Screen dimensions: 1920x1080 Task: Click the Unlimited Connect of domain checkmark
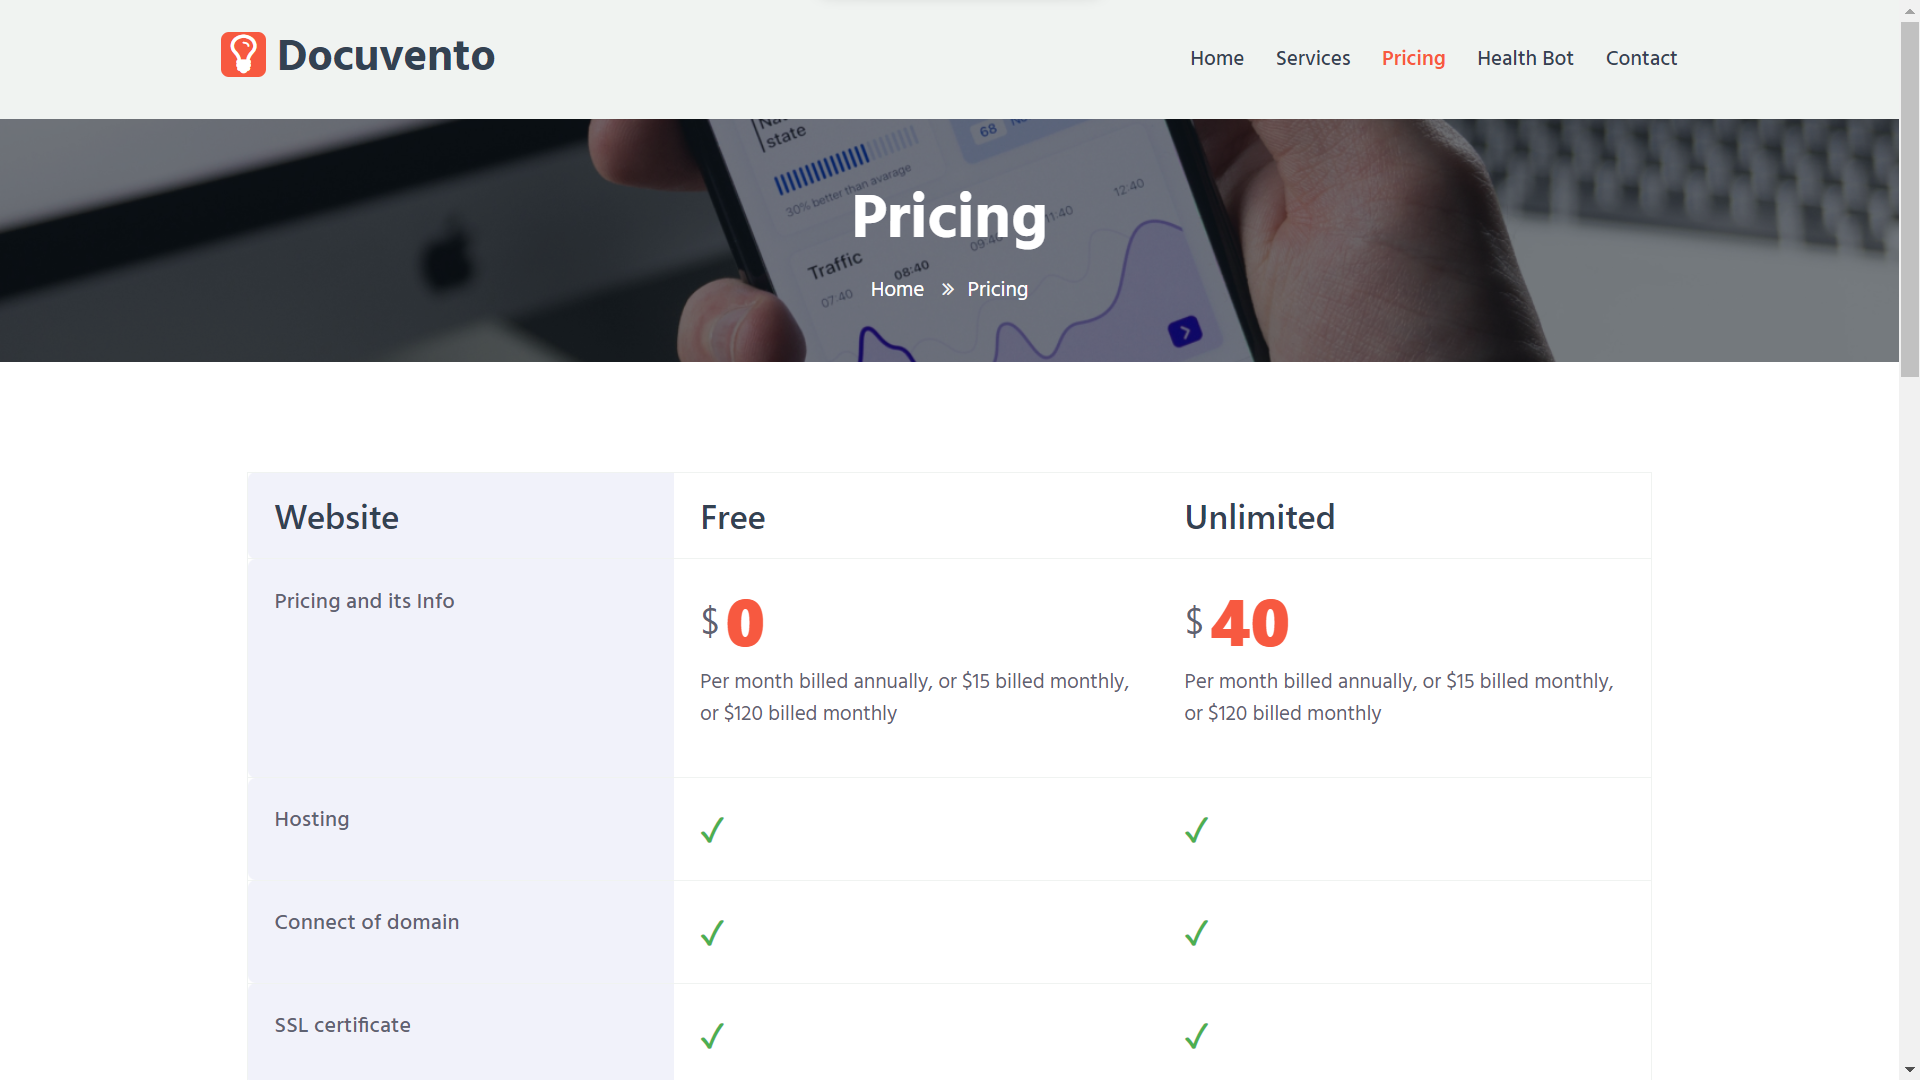point(1196,932)
